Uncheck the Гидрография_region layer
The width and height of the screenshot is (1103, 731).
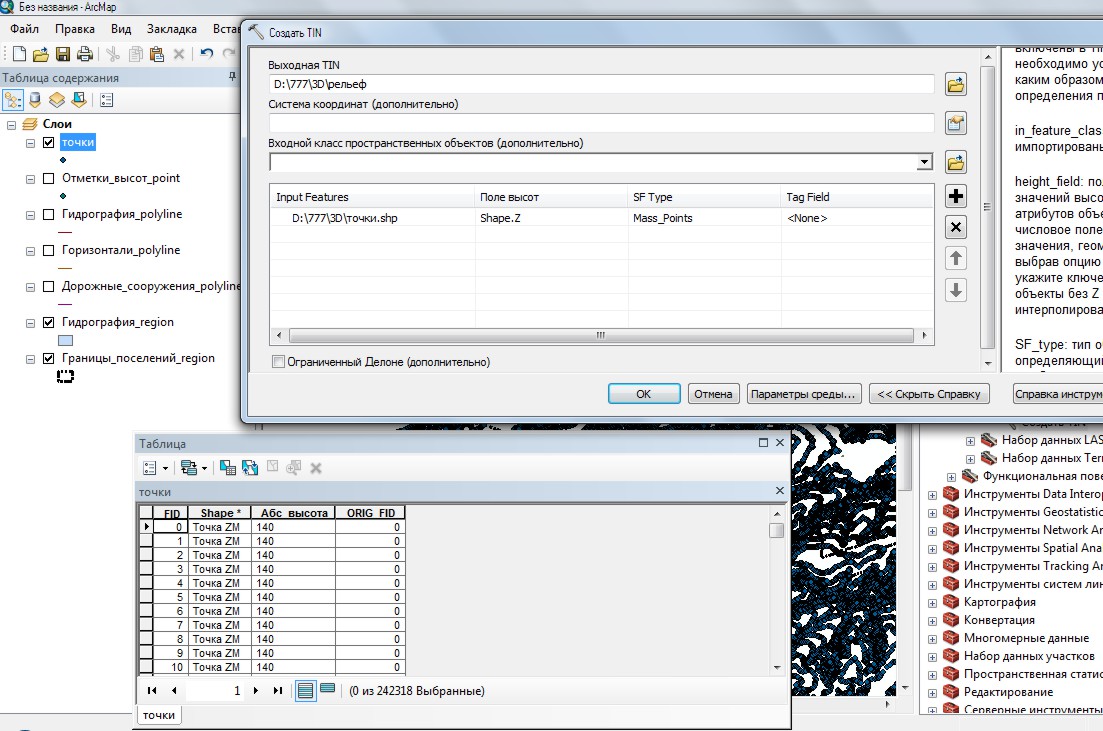[48, 323]
